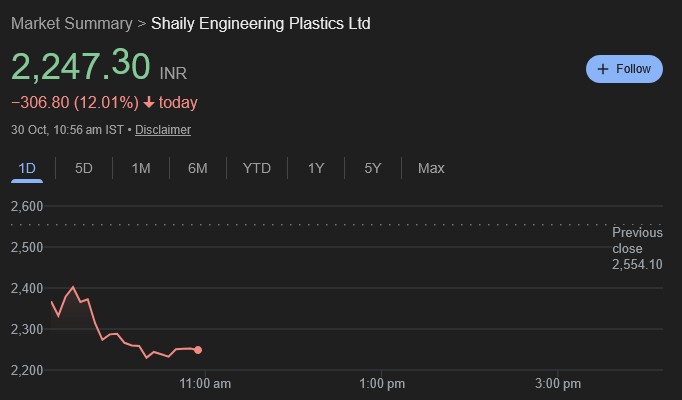
Task: Click the Market Summary breadcrumb link
Action: [x=71, y=23]
